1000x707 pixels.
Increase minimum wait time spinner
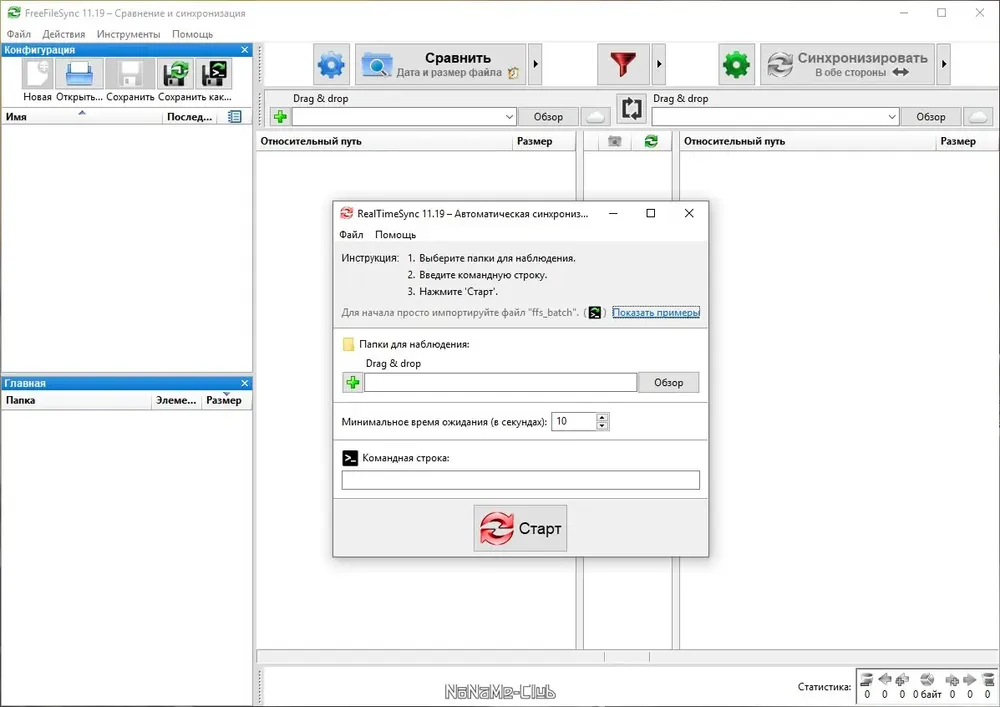coord(602,417)
